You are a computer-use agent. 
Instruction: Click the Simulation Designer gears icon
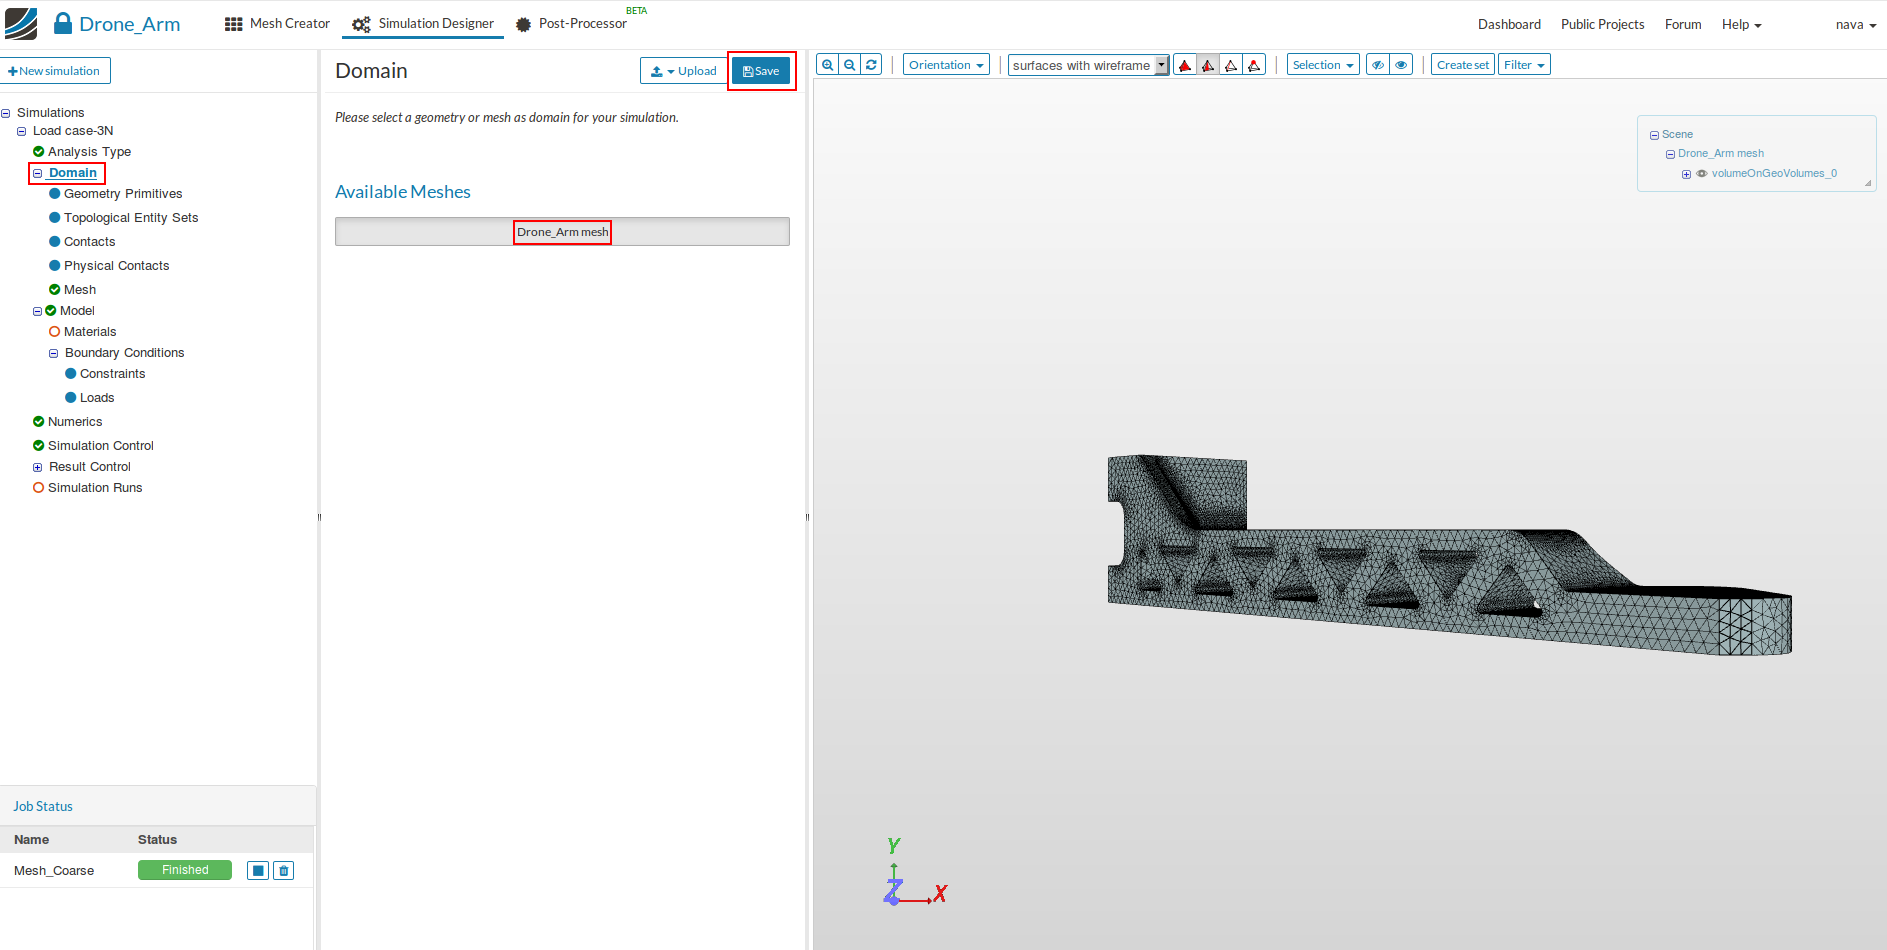pos(361,24)
